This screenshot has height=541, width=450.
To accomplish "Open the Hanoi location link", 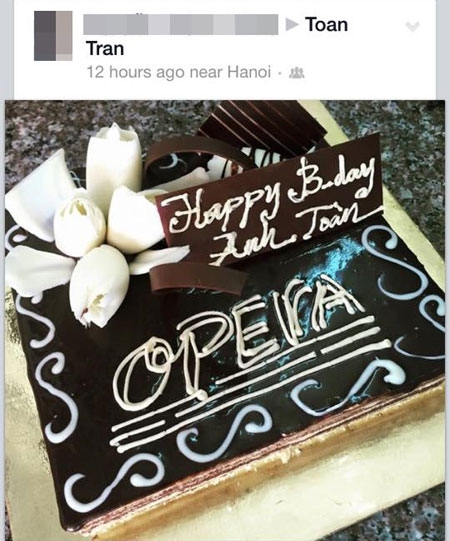I will click(248, 72).
